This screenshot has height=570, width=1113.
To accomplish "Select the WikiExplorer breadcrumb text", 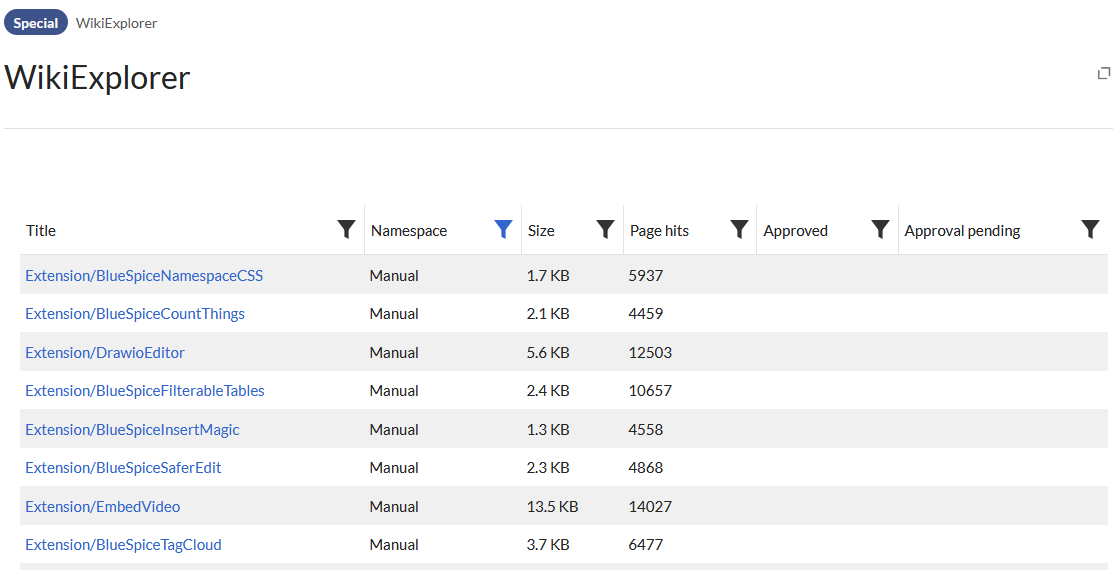I will (116, 23).
